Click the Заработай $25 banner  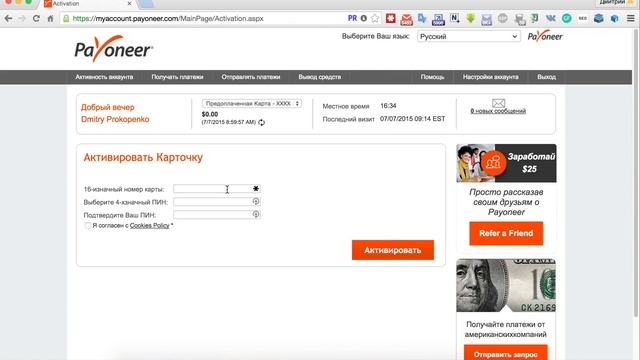(x=506, y=163)
